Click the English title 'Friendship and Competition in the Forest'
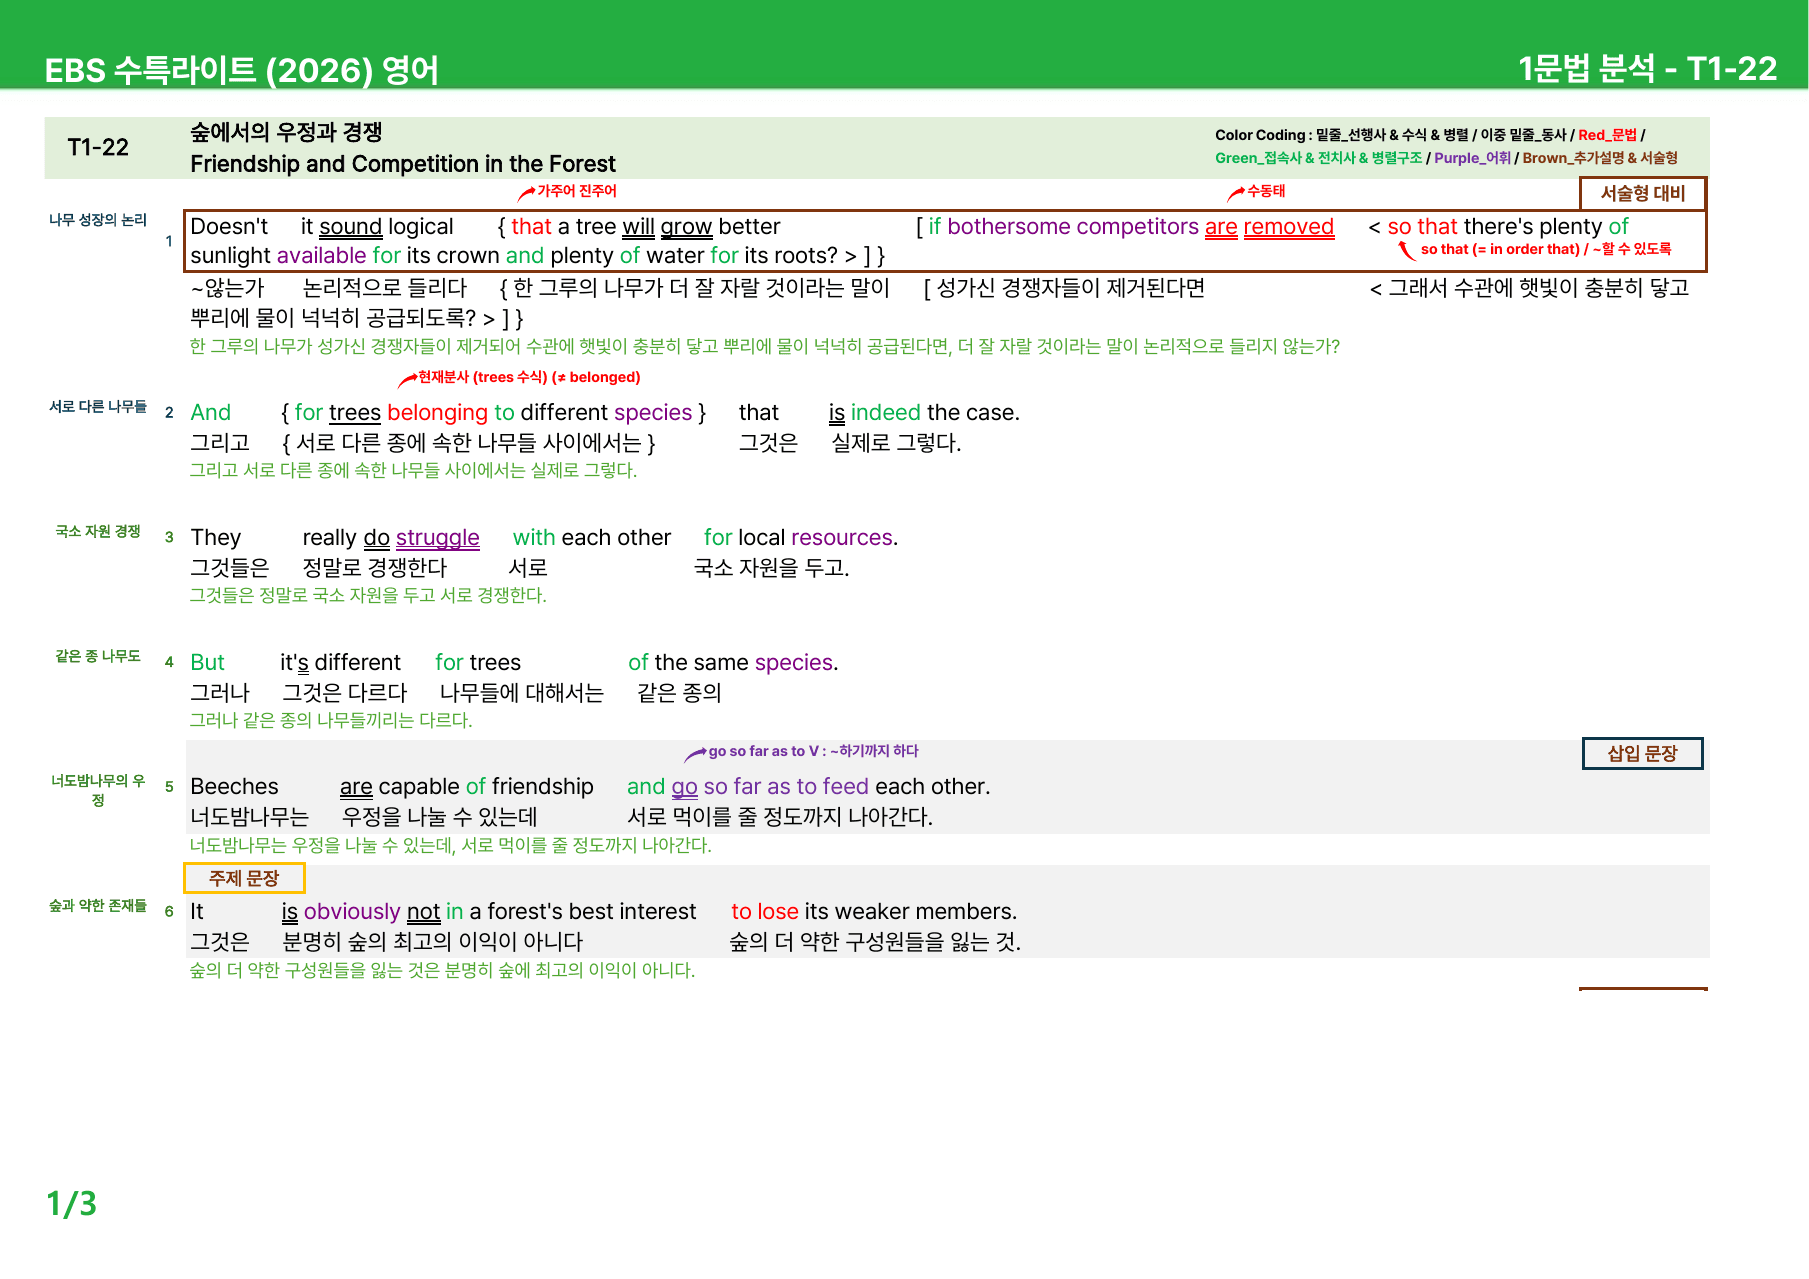1809x1279 pixels. [x=403, y=164]
